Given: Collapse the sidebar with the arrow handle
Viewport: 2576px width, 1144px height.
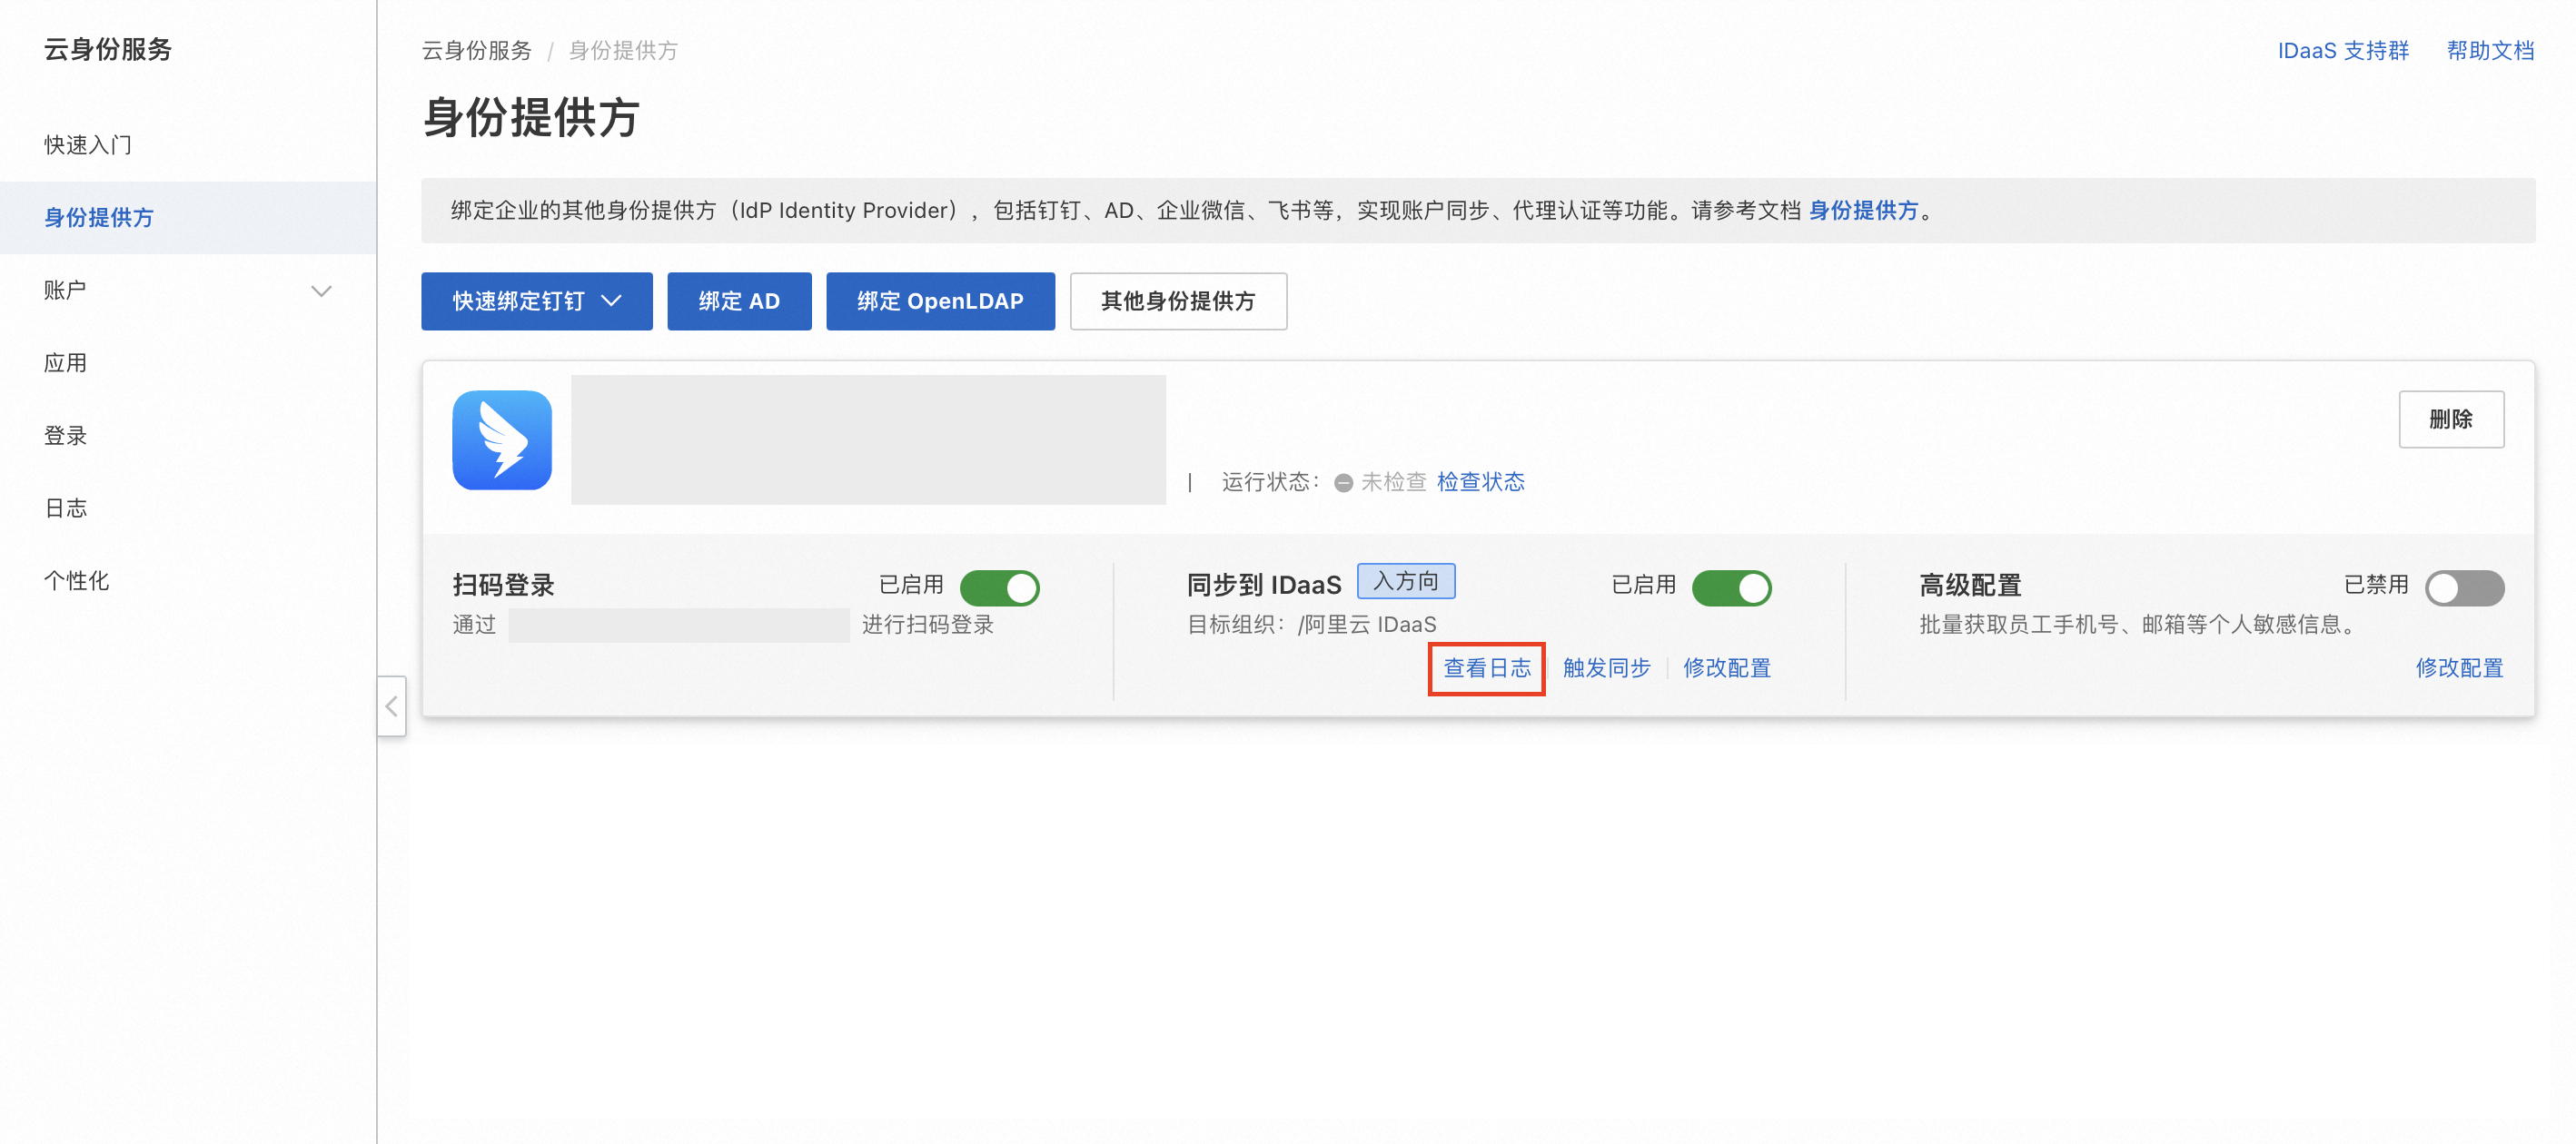Looking at the screenshot, I should [x=391, y=706].
